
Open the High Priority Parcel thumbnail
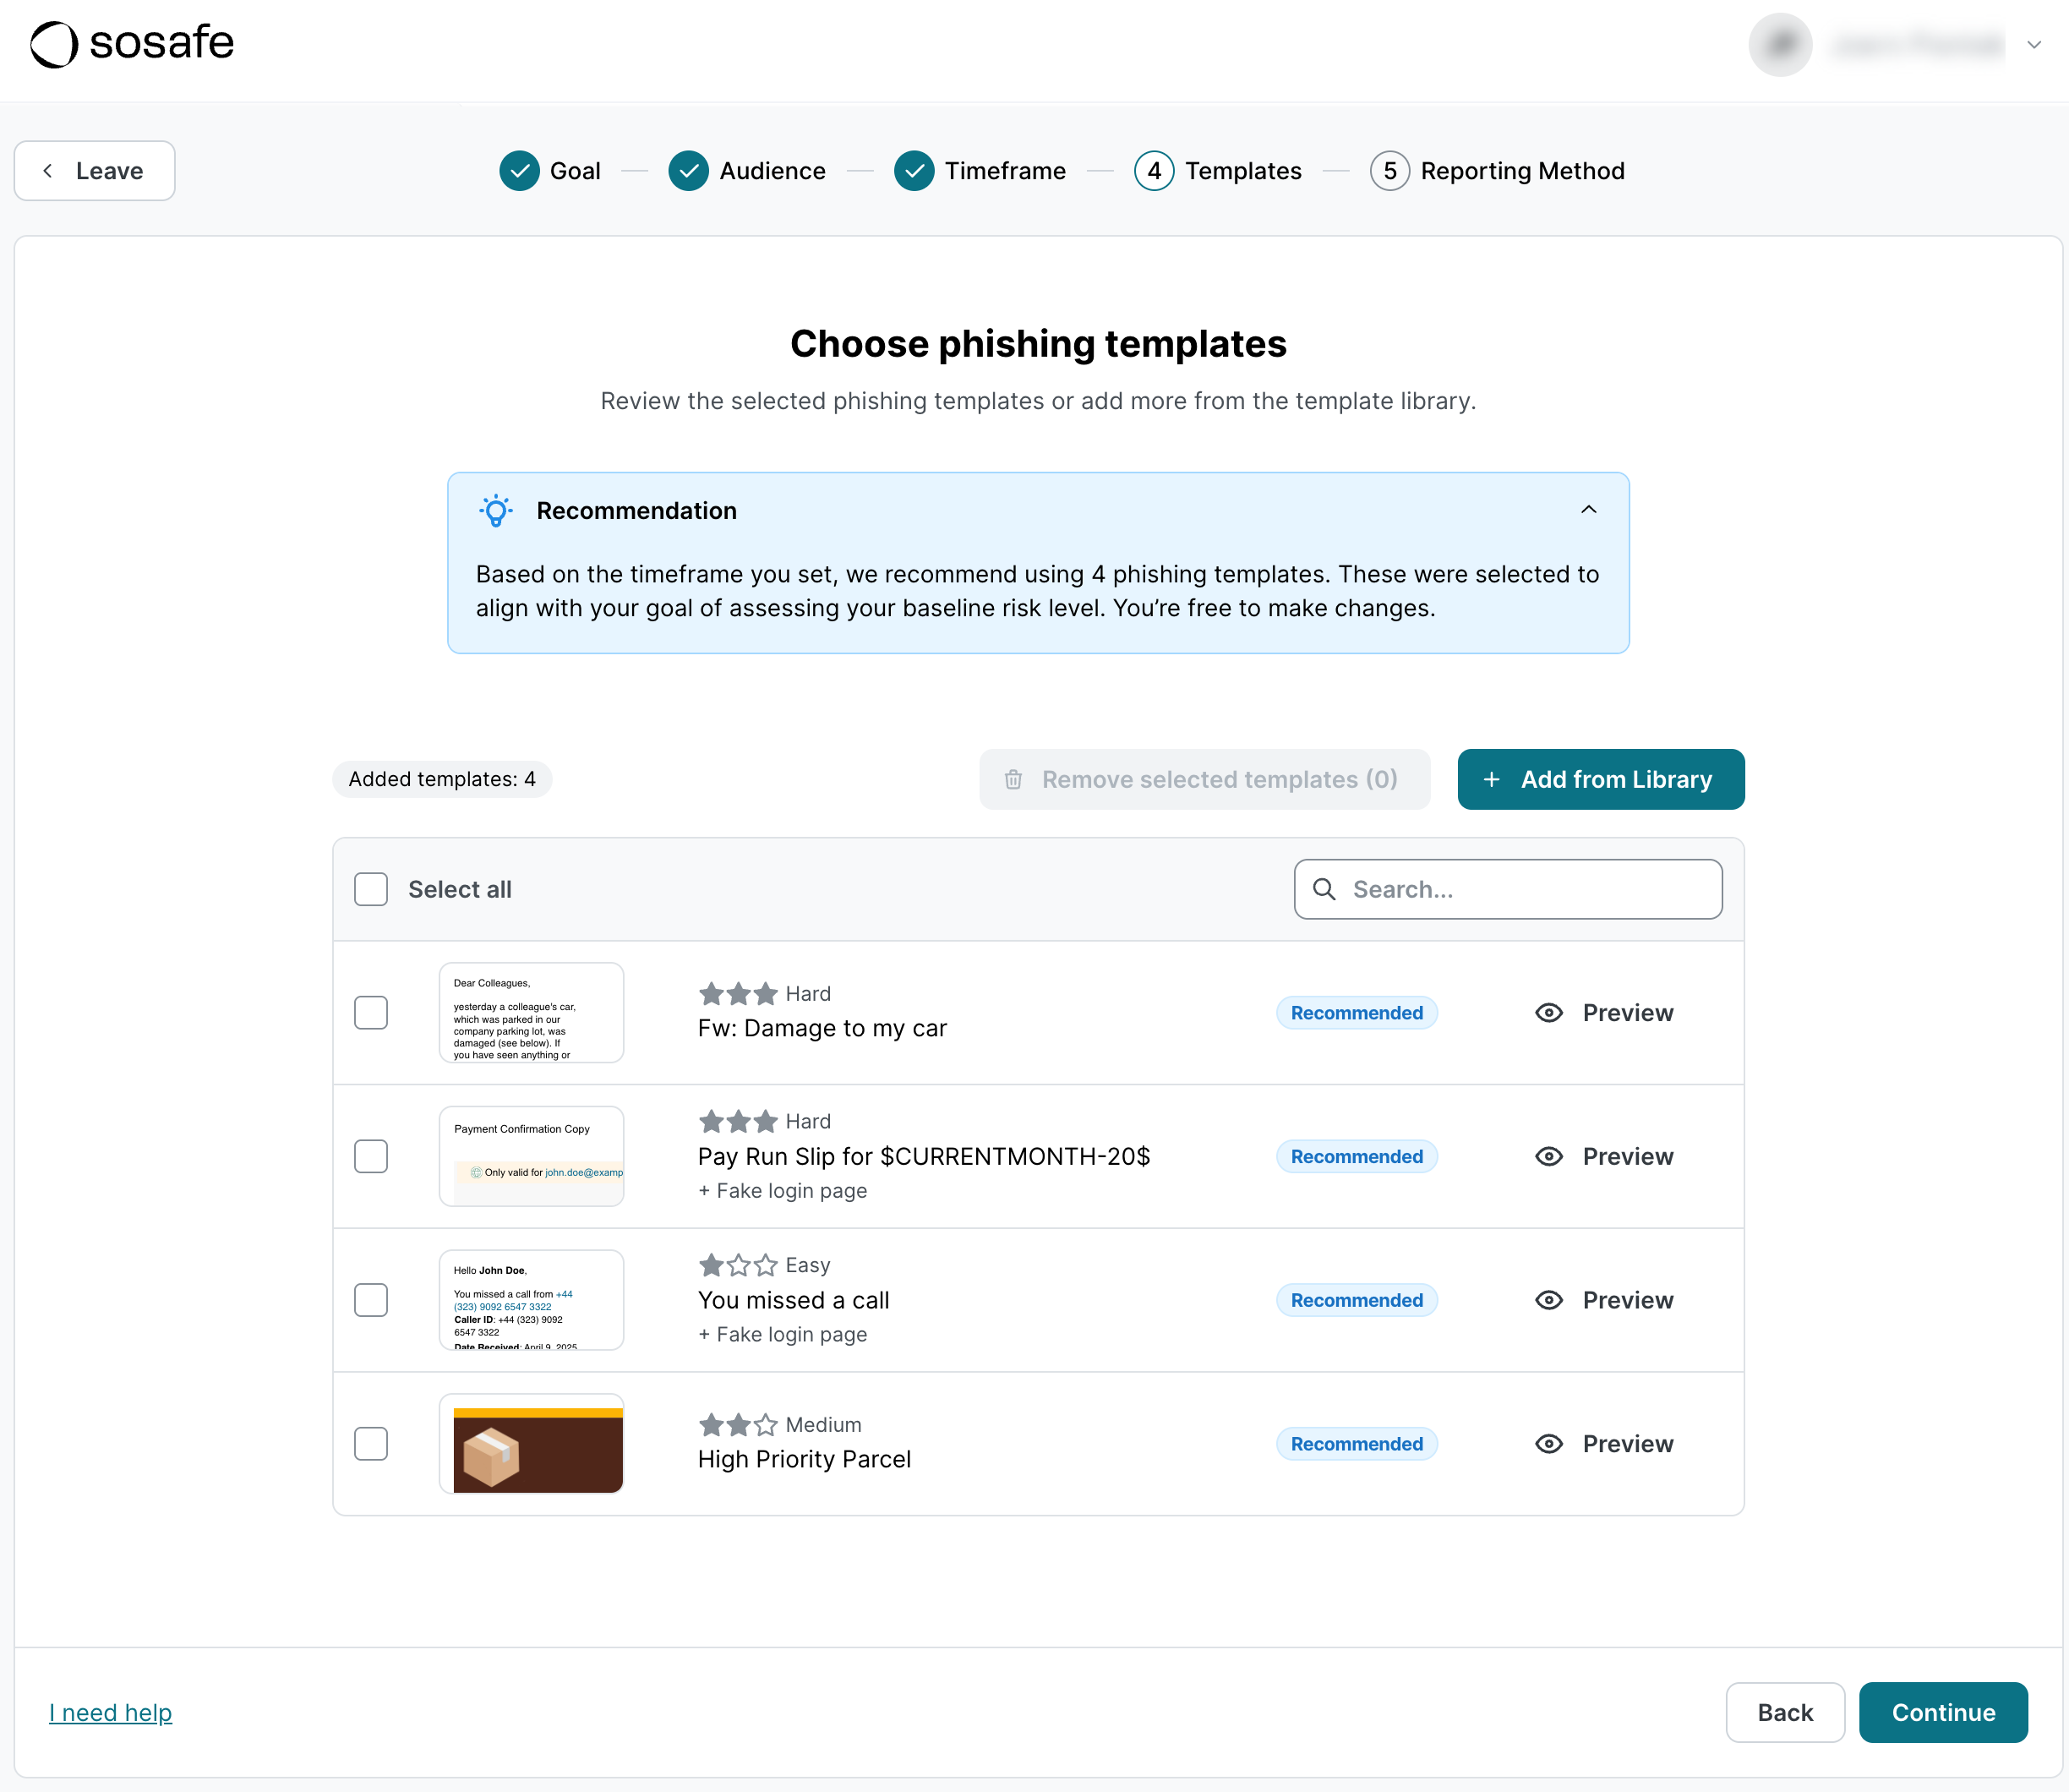pyautogui.click(x=531, y=1444)
